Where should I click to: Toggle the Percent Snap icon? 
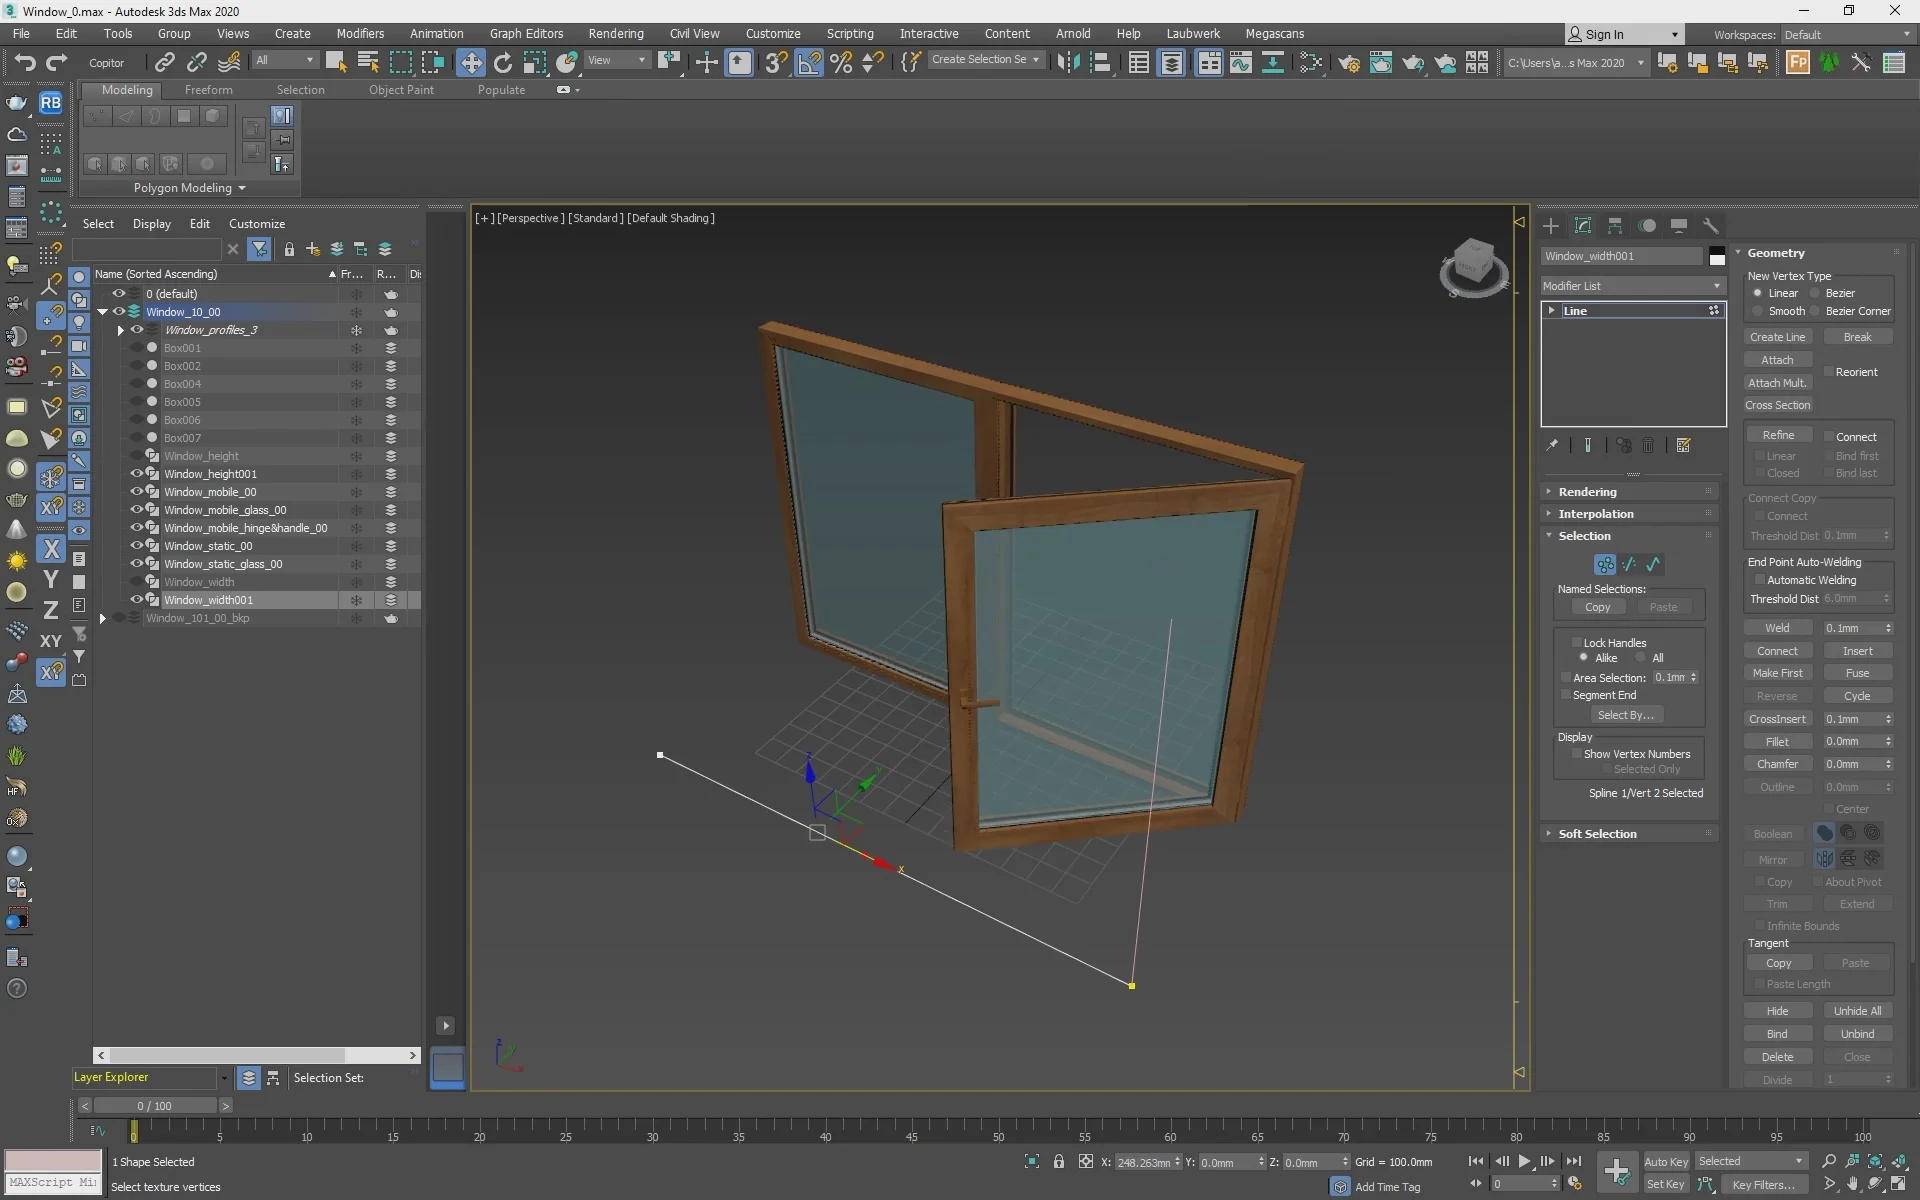pos(841,62)
